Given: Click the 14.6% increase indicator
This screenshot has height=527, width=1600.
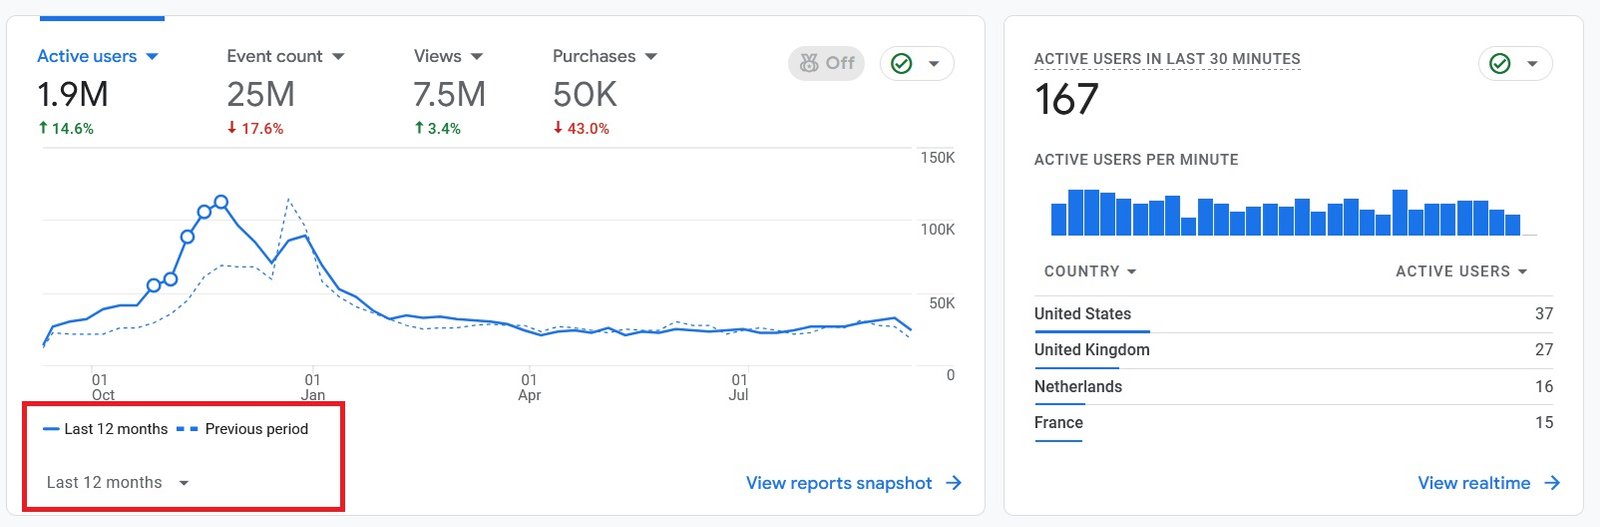Looking at the screenshot, I should [x=65, y=128].
